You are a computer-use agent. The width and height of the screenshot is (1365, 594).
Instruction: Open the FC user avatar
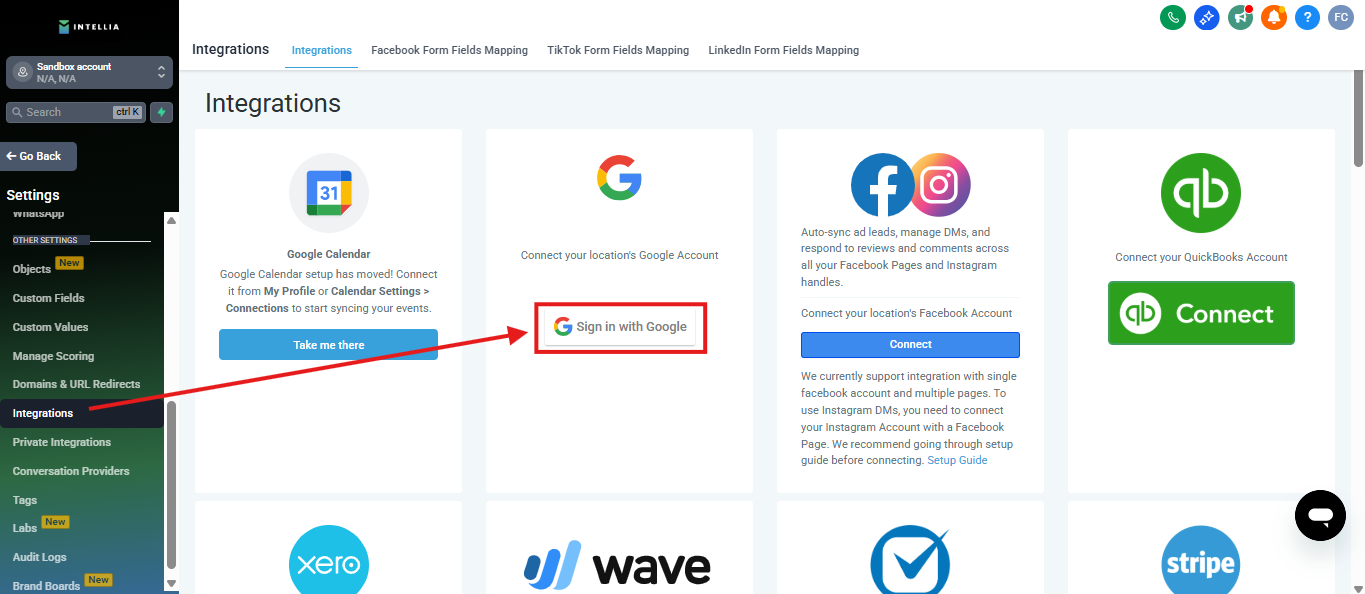tap(1341, 17)
